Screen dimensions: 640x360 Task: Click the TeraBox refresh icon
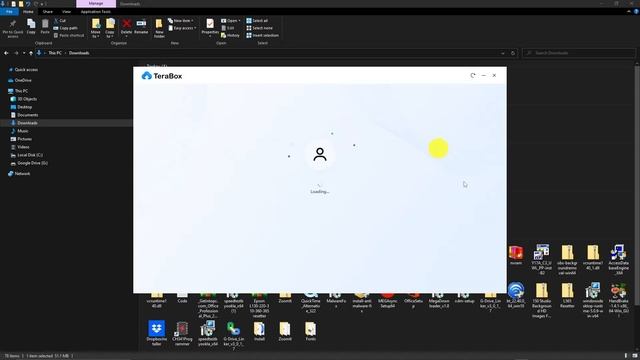tap(473, 76)
